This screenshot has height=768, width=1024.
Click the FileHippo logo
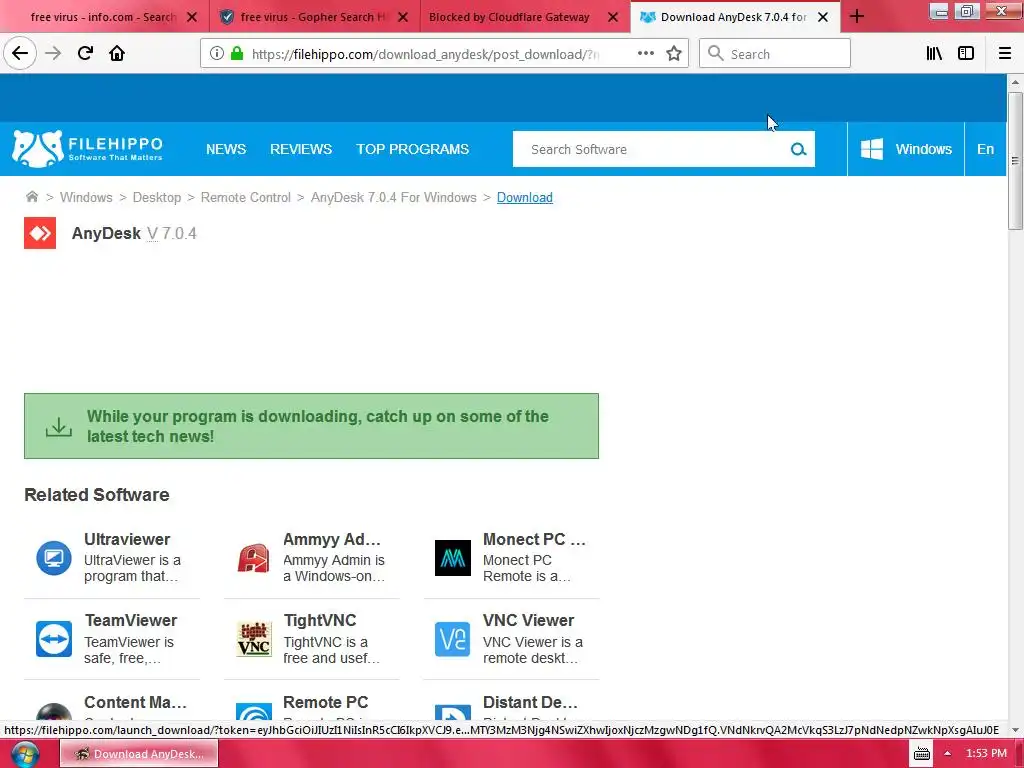88,149
